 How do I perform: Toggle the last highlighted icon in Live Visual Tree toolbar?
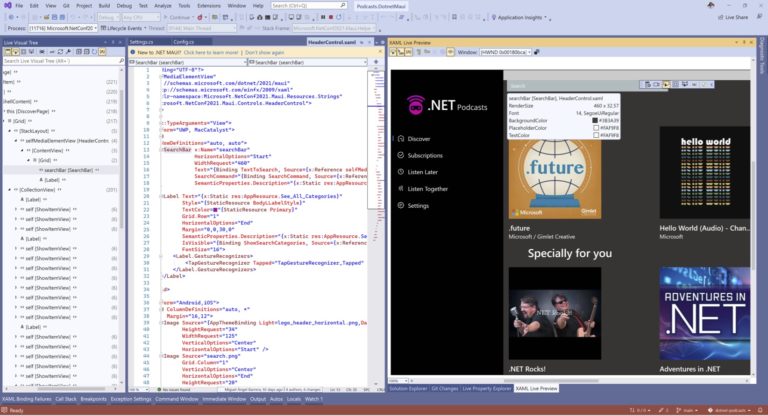click(102, 51)
